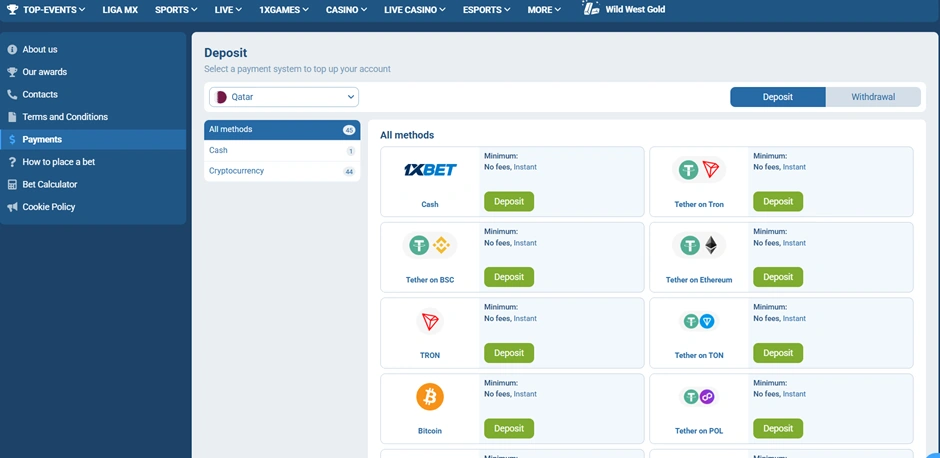The width and height of the screenshot is (940, 458).
Task: Click the 44 count badge on Cryptocurrency
Action: 349,171
